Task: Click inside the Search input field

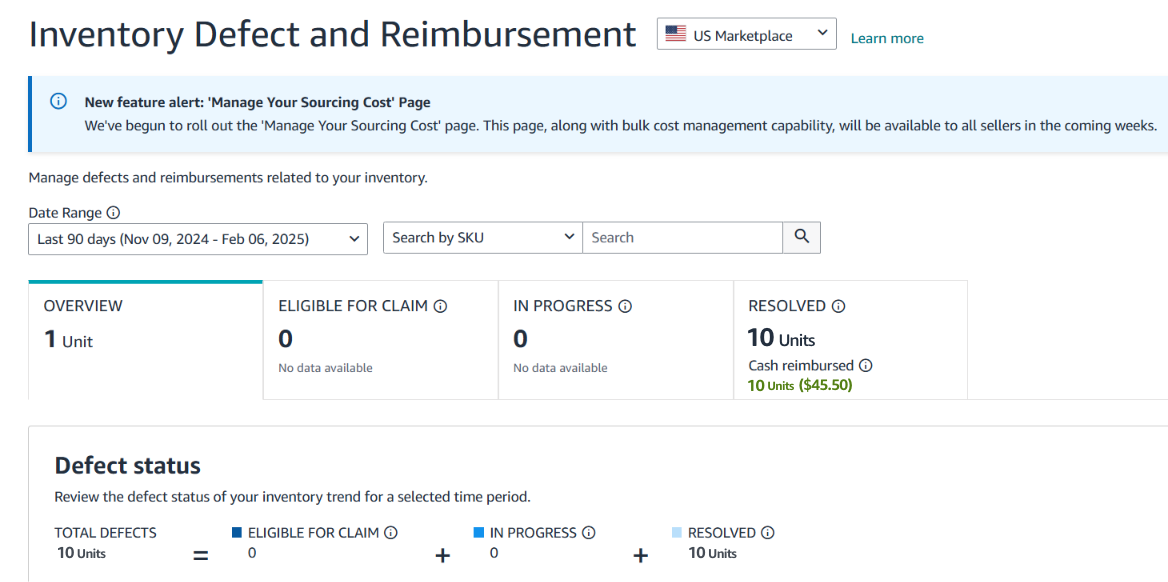Action: click(680, 237)
